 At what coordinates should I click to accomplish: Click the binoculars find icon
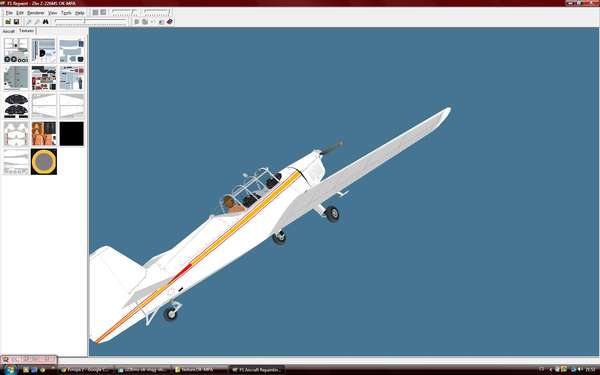(46, 22)
